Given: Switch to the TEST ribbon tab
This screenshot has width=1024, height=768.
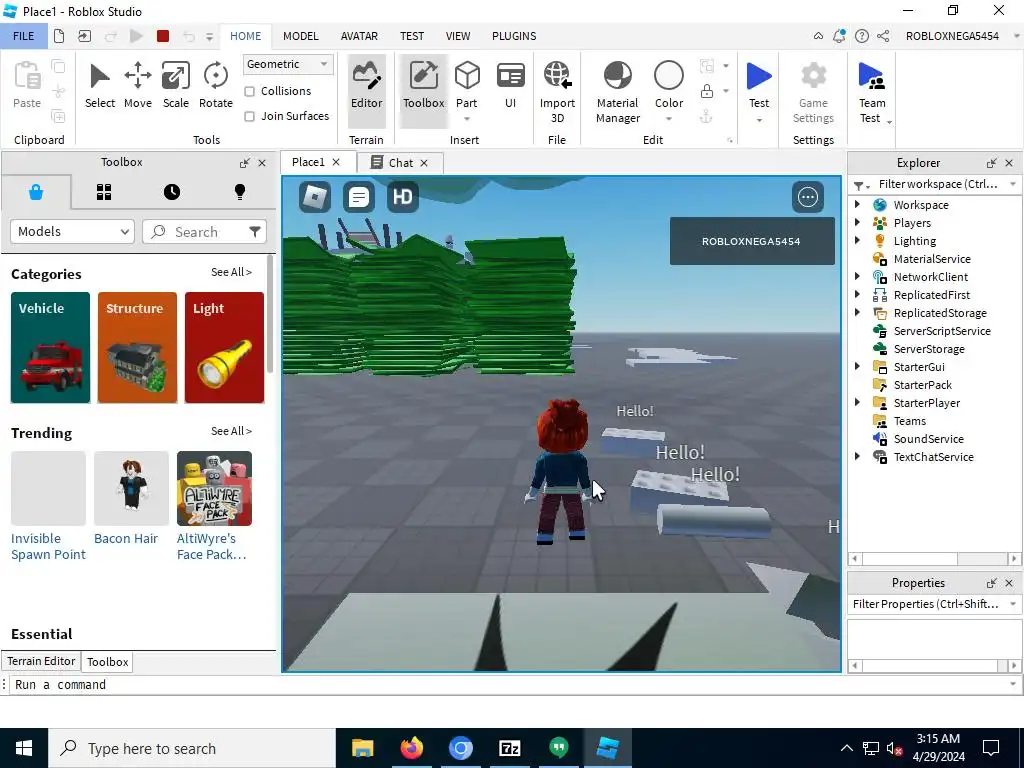Looking at the screenshot, I should (411, 36).
